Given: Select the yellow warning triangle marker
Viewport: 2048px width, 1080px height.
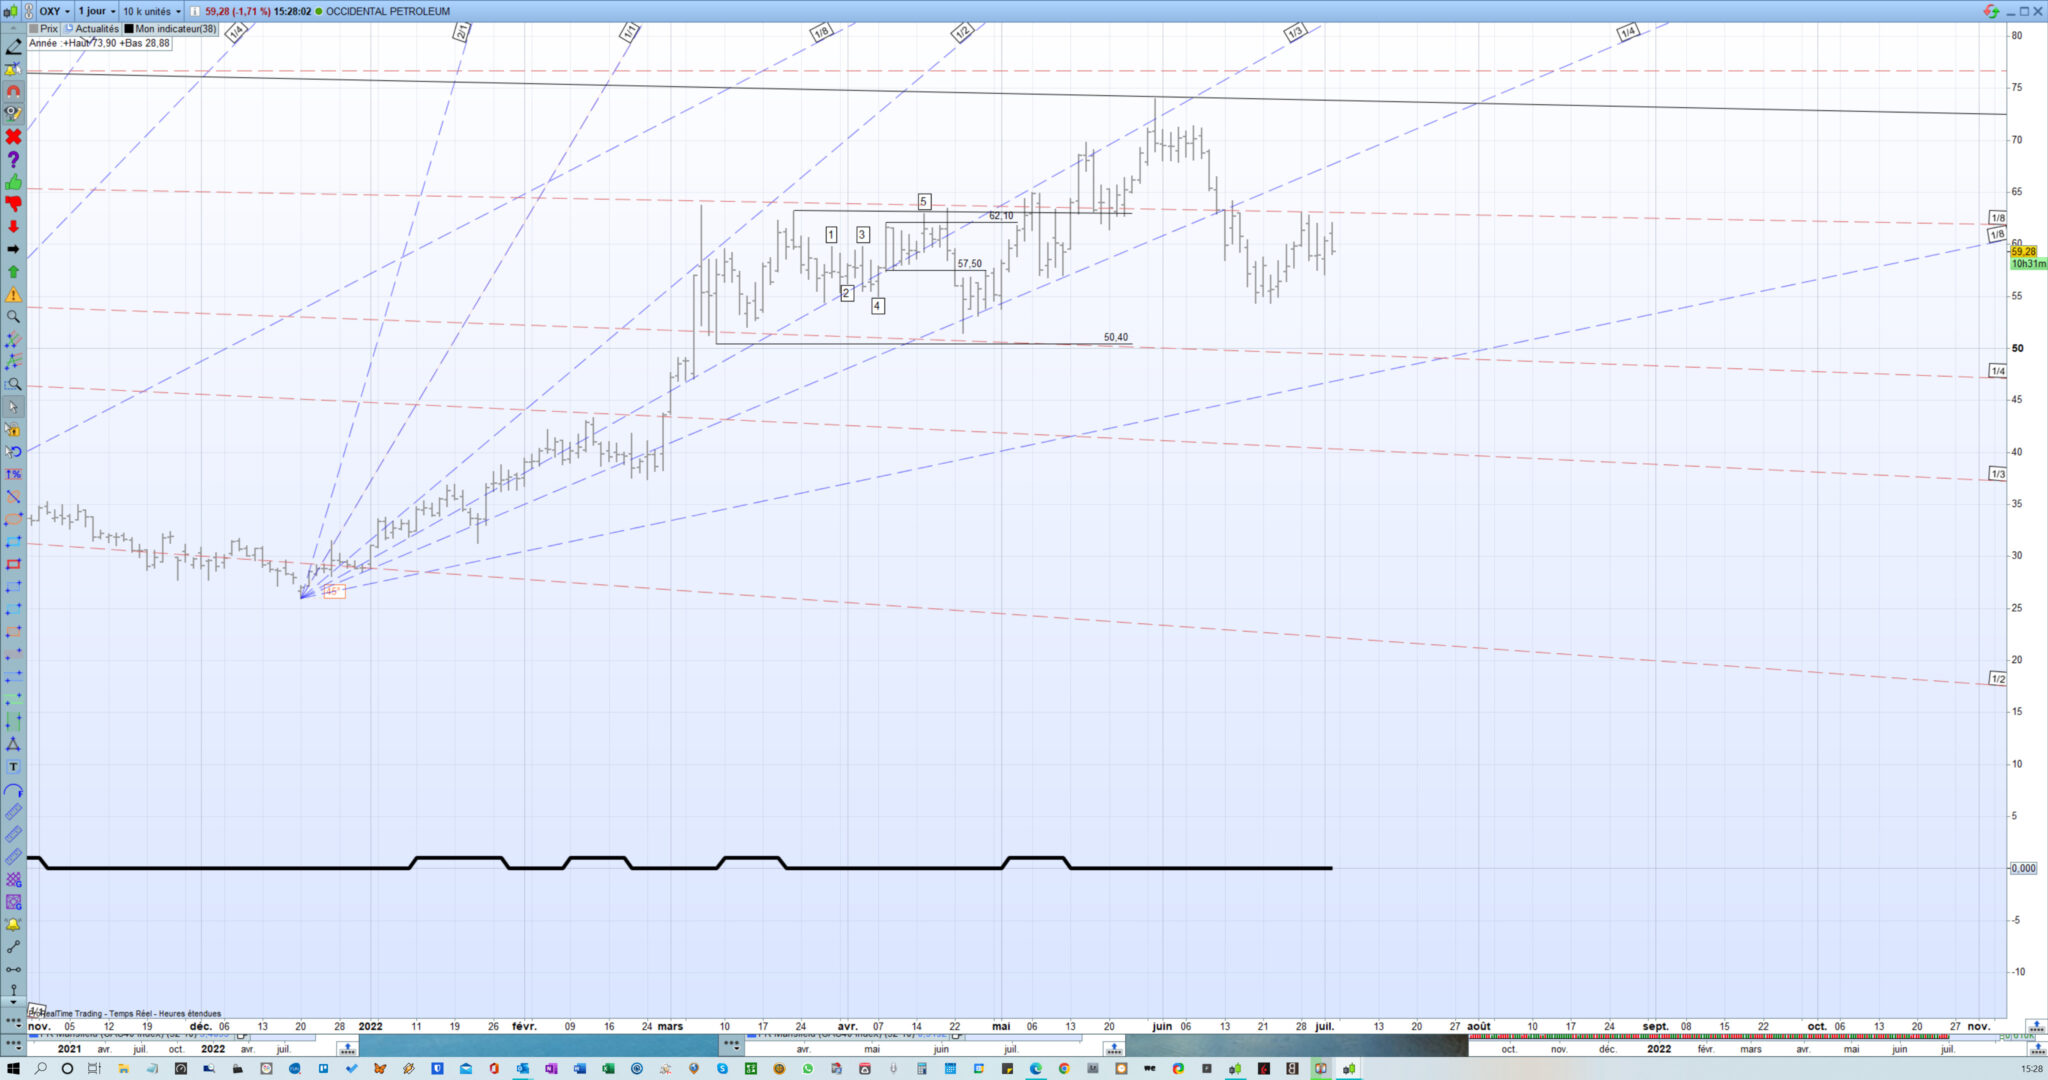Looking at the screenshot, I should click(x=13, y=295).
